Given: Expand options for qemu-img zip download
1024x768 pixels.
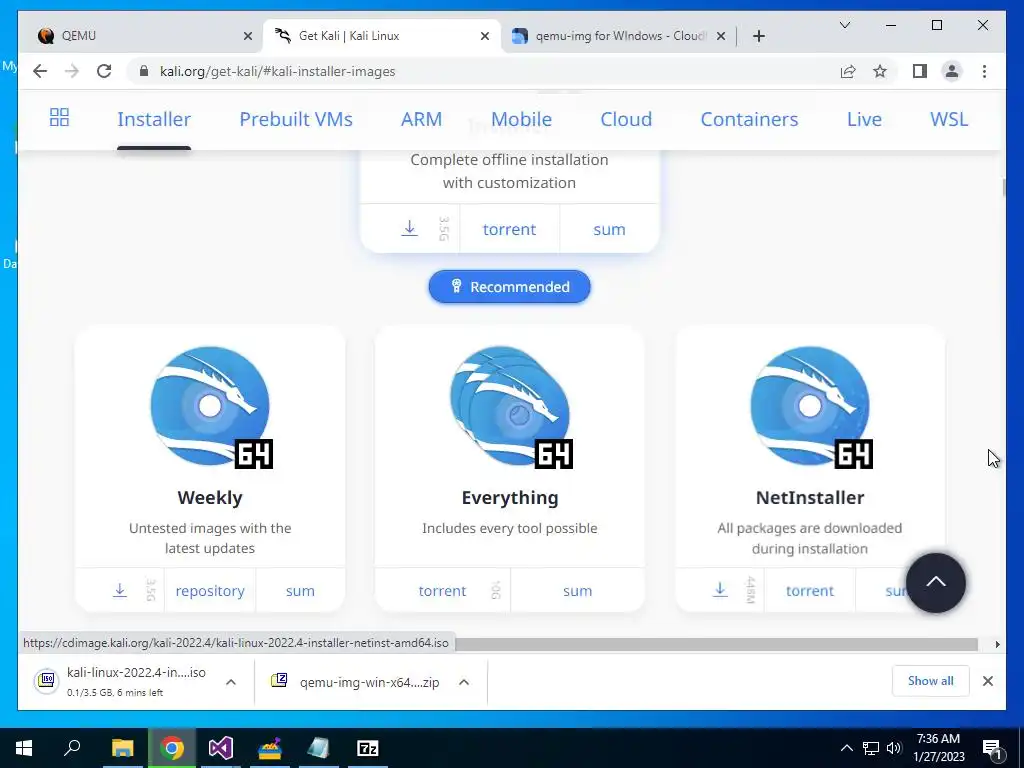Looking at the screenshot, I should (x=464, y=682).
